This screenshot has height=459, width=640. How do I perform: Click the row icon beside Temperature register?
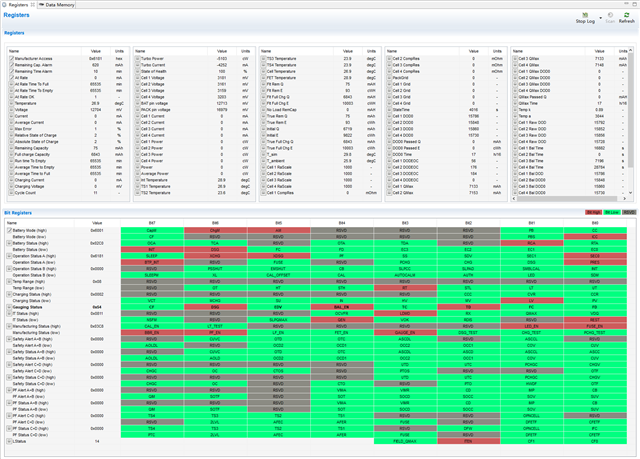click(11, 103)
